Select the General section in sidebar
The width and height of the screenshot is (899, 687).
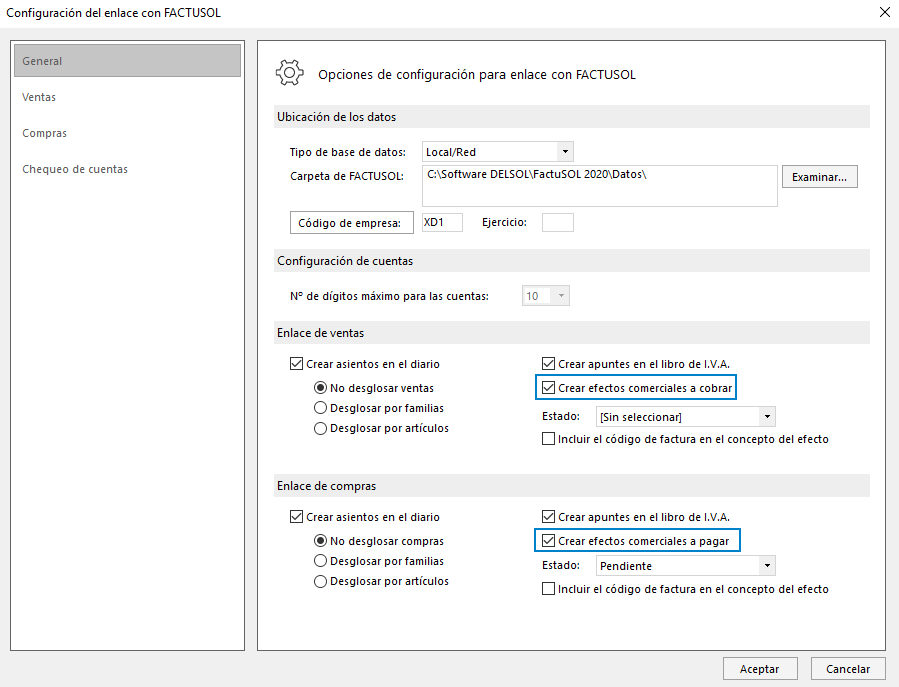tap(127, 61)
